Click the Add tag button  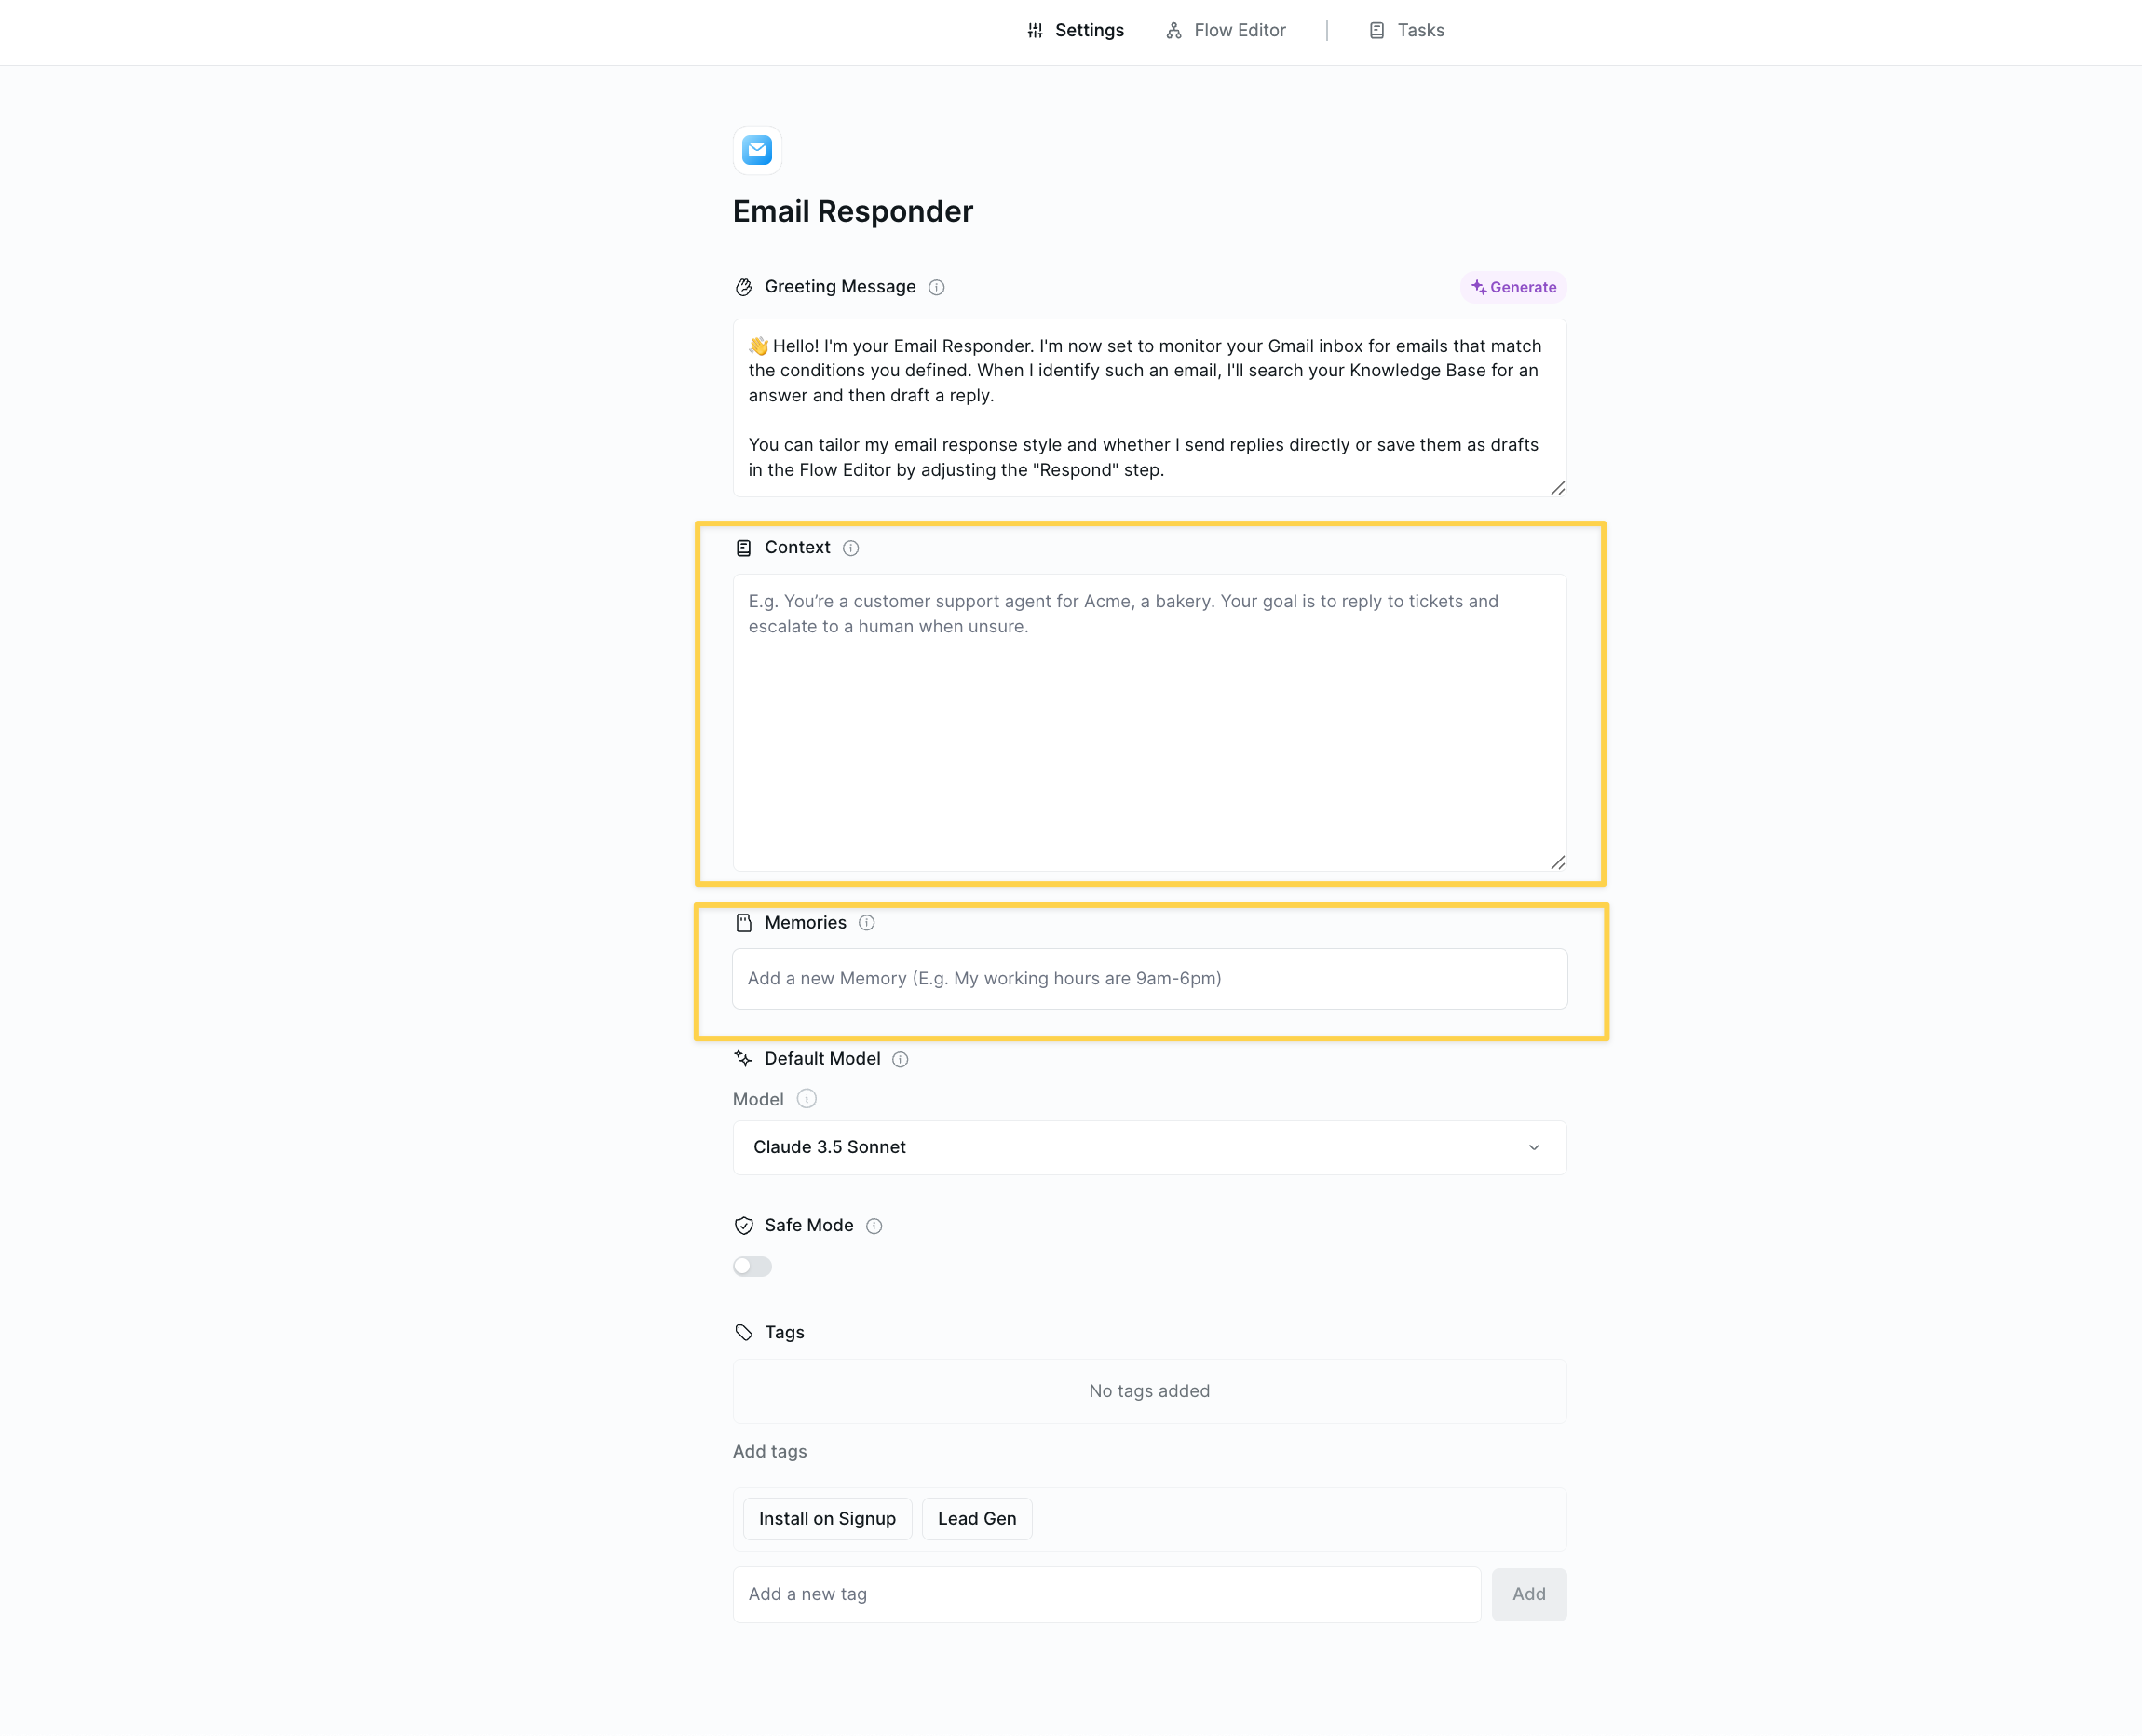(1528, 1594)
